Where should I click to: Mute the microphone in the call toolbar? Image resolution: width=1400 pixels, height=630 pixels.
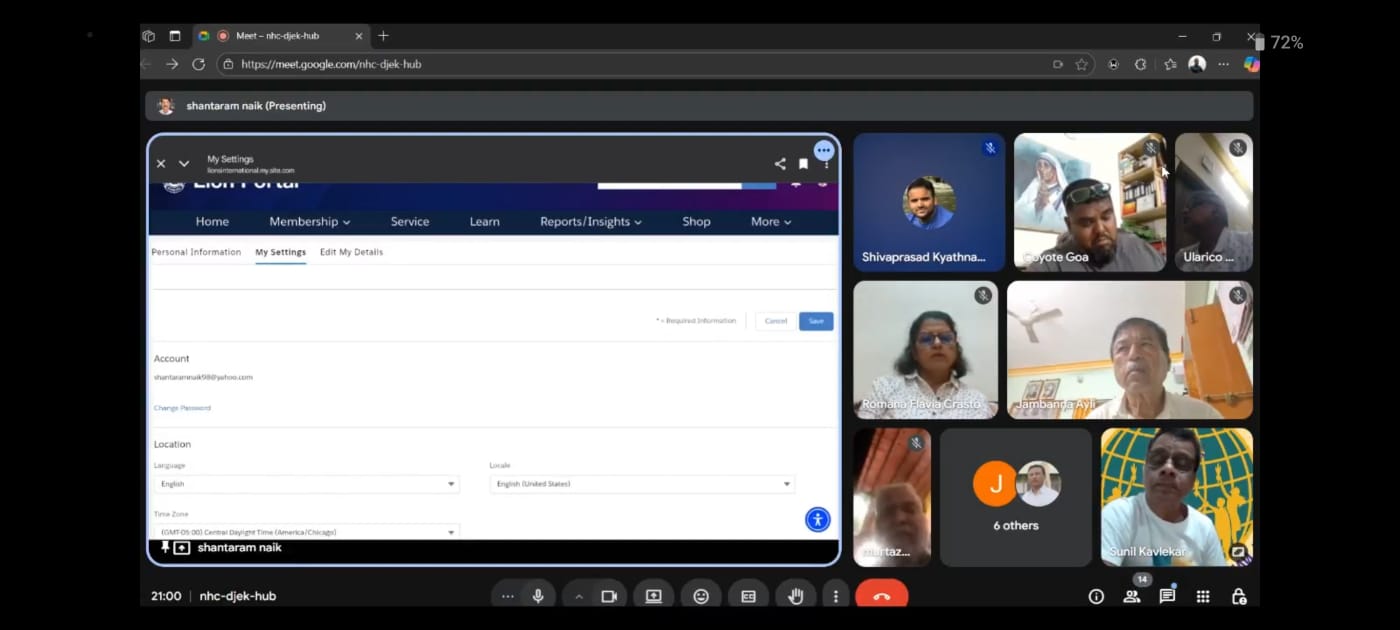click(x=537, y=595)
